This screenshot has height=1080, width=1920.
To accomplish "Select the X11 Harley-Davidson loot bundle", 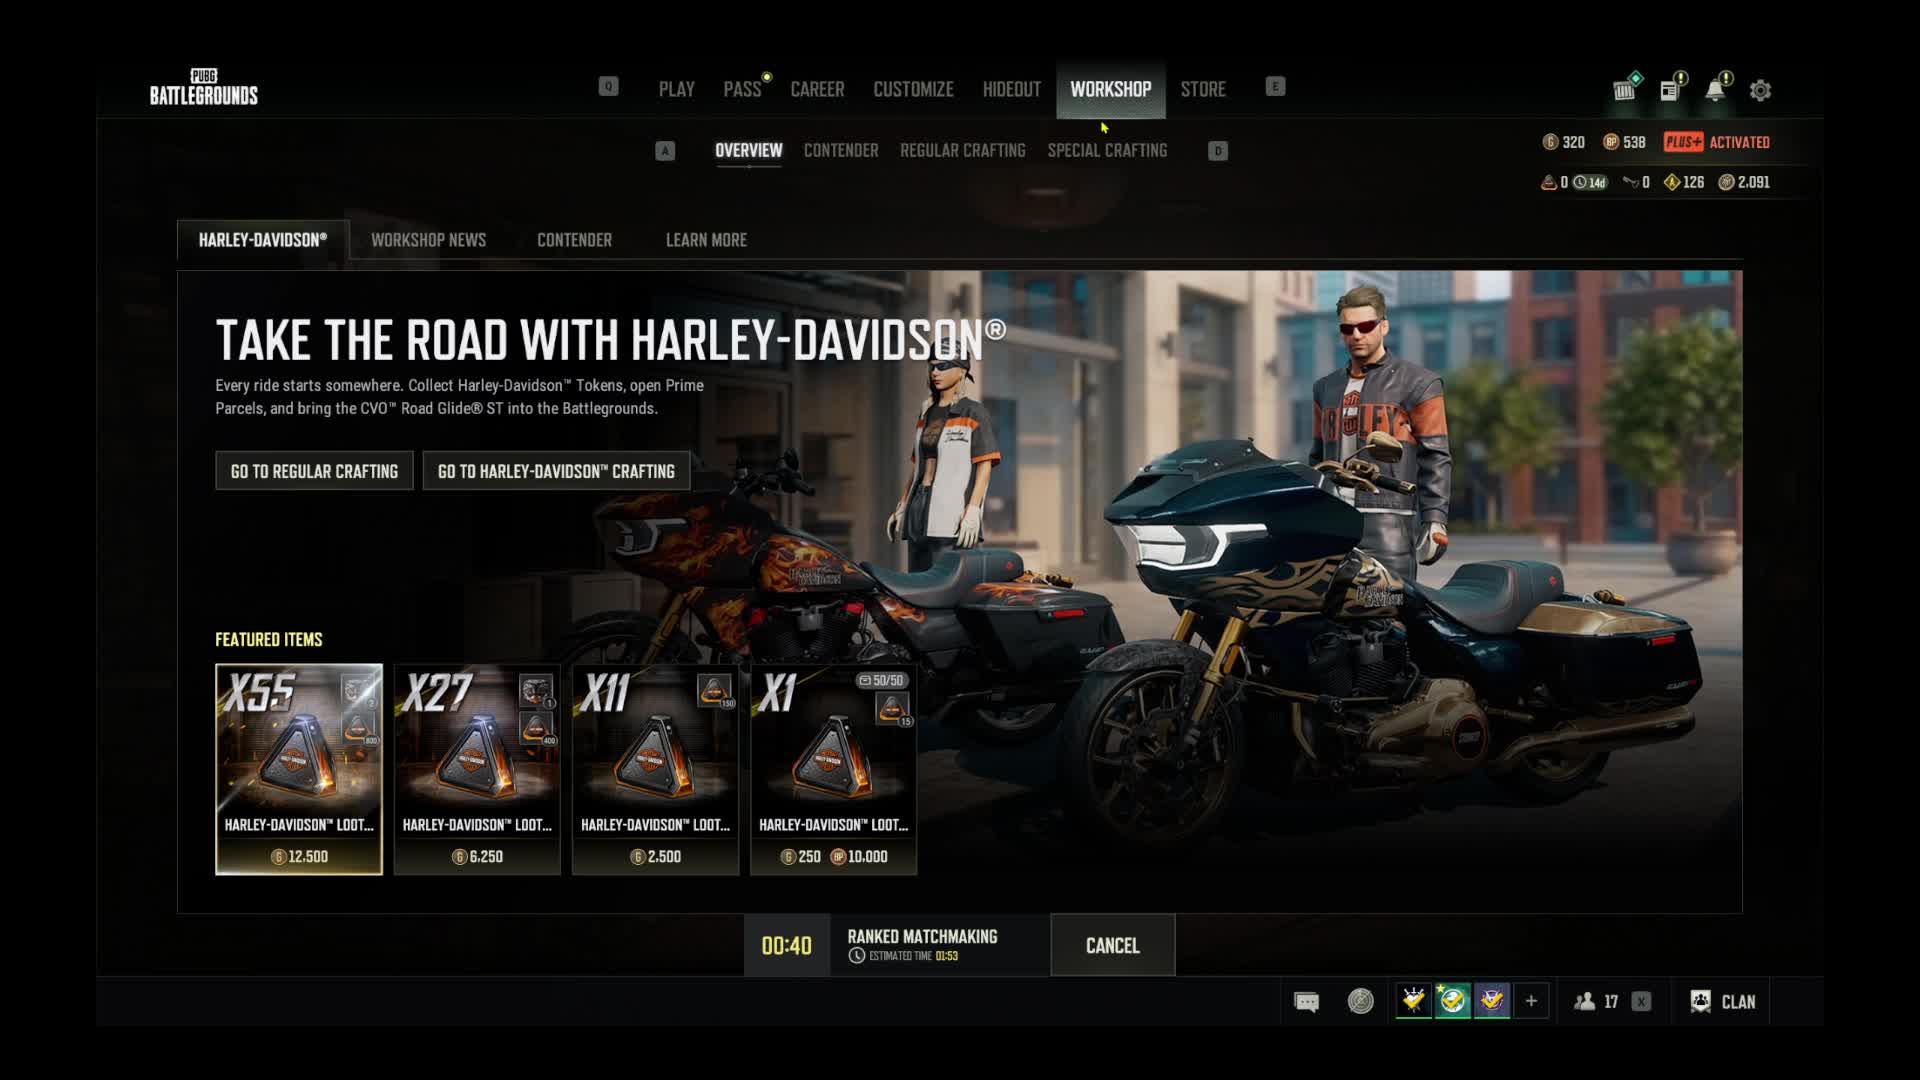I will pos(655,769).
